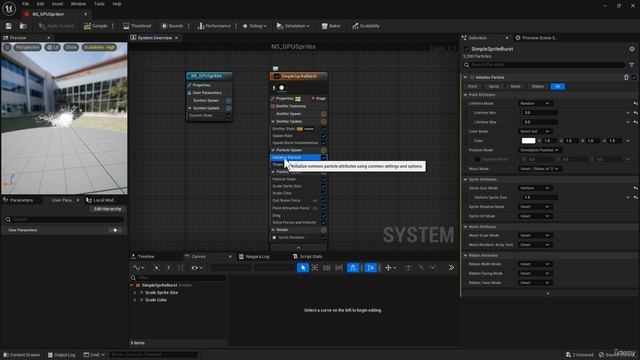Toggle the Spawn Rate module checkbox
This screenshot has height=360, width=640.
tap(323, 136)
